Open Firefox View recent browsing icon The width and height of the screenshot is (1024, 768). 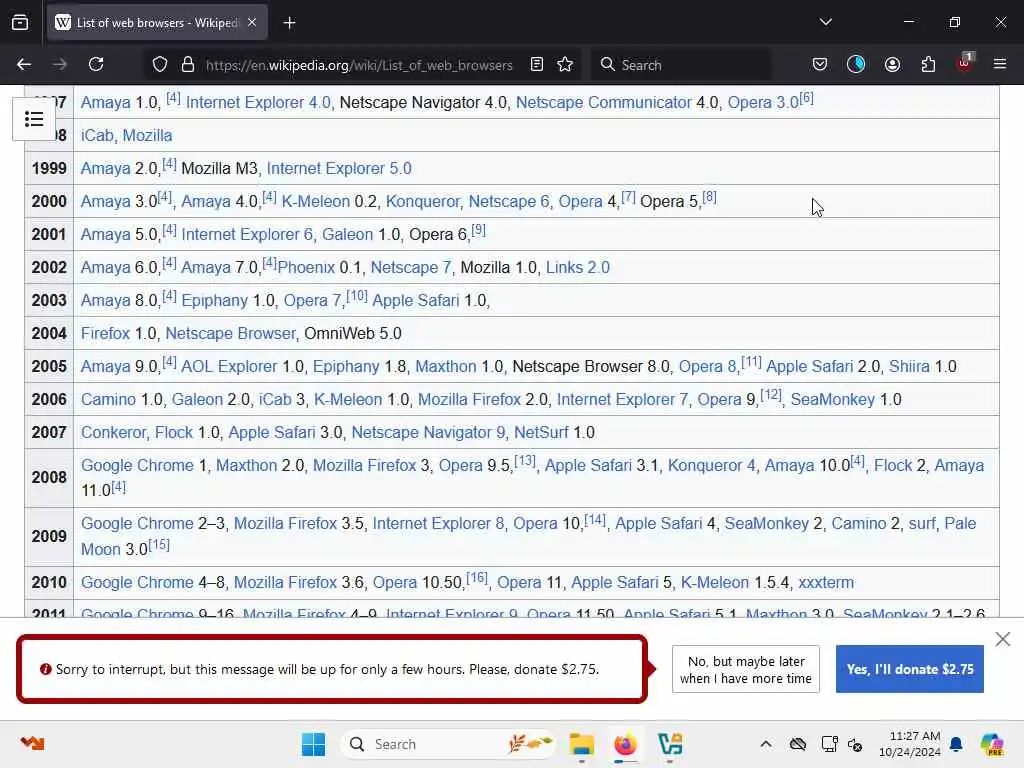[x=20, y=23]
